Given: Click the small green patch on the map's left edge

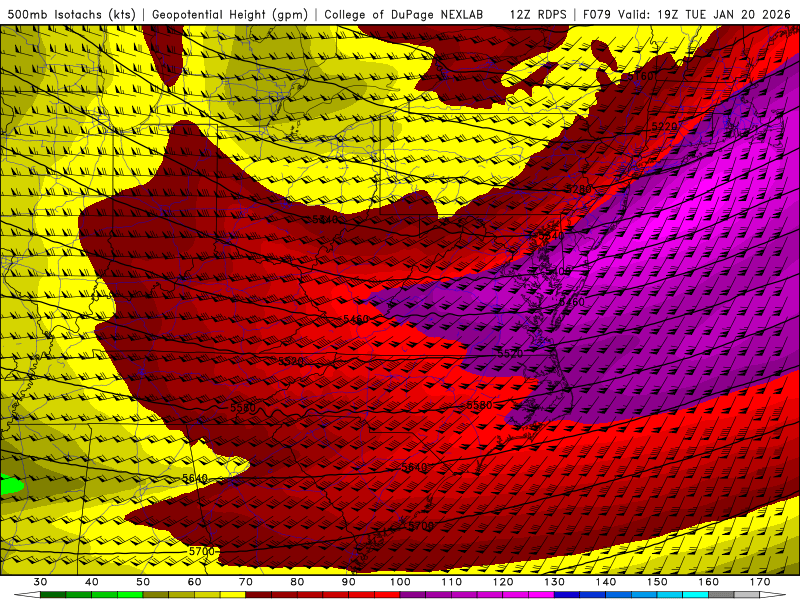Looking at the screenshot, I should coord(10,484).
